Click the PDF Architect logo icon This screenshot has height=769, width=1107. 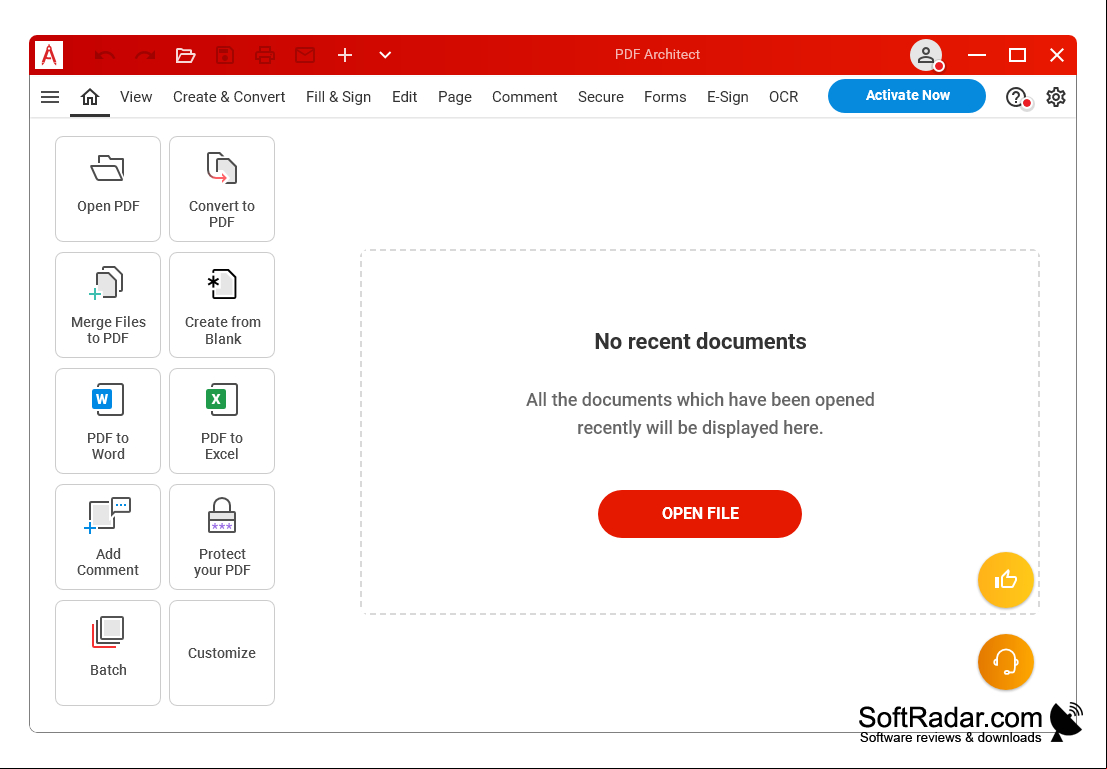(49, 55)
